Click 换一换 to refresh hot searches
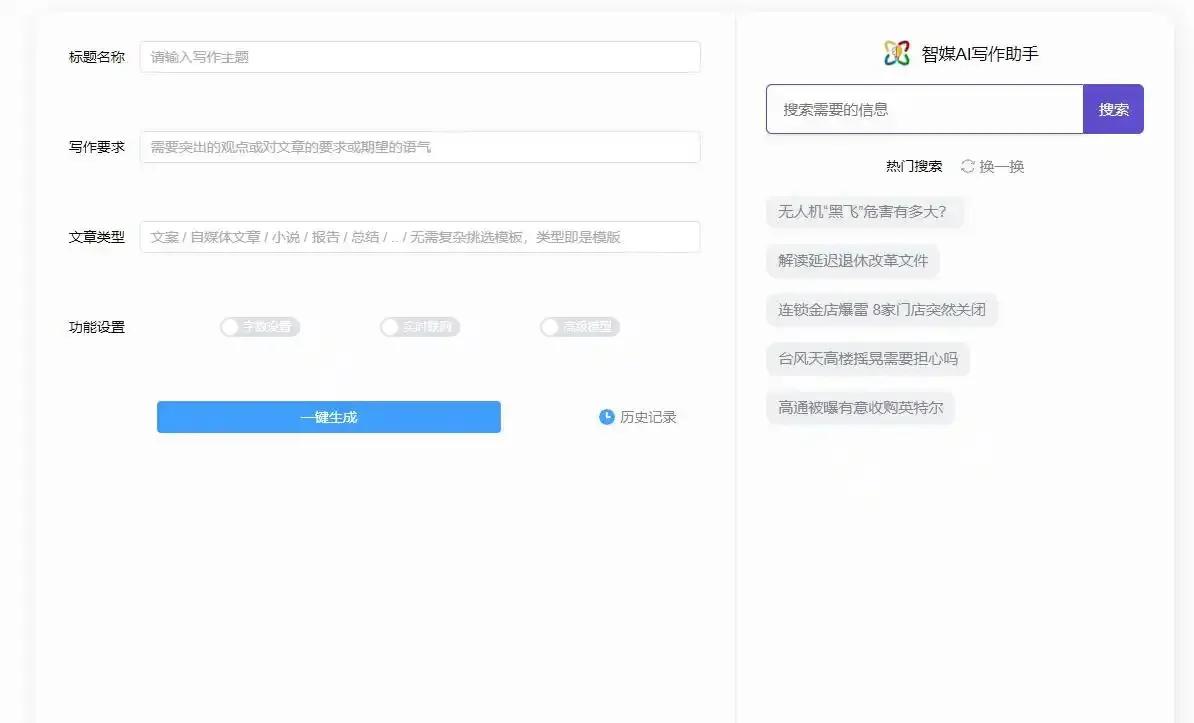The width and height of the screenshot is (1194, 723). click(1001, 166)
